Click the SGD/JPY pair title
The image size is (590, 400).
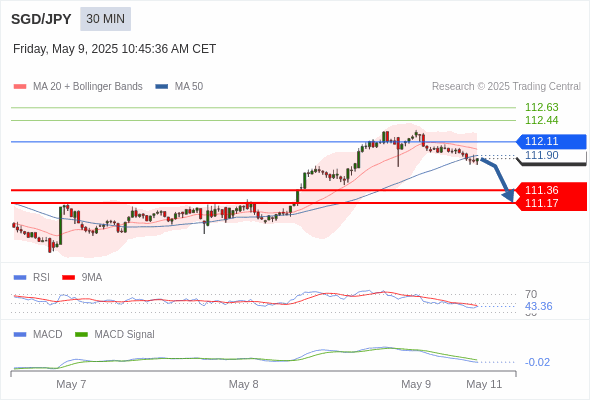click(x=41, y=19)
